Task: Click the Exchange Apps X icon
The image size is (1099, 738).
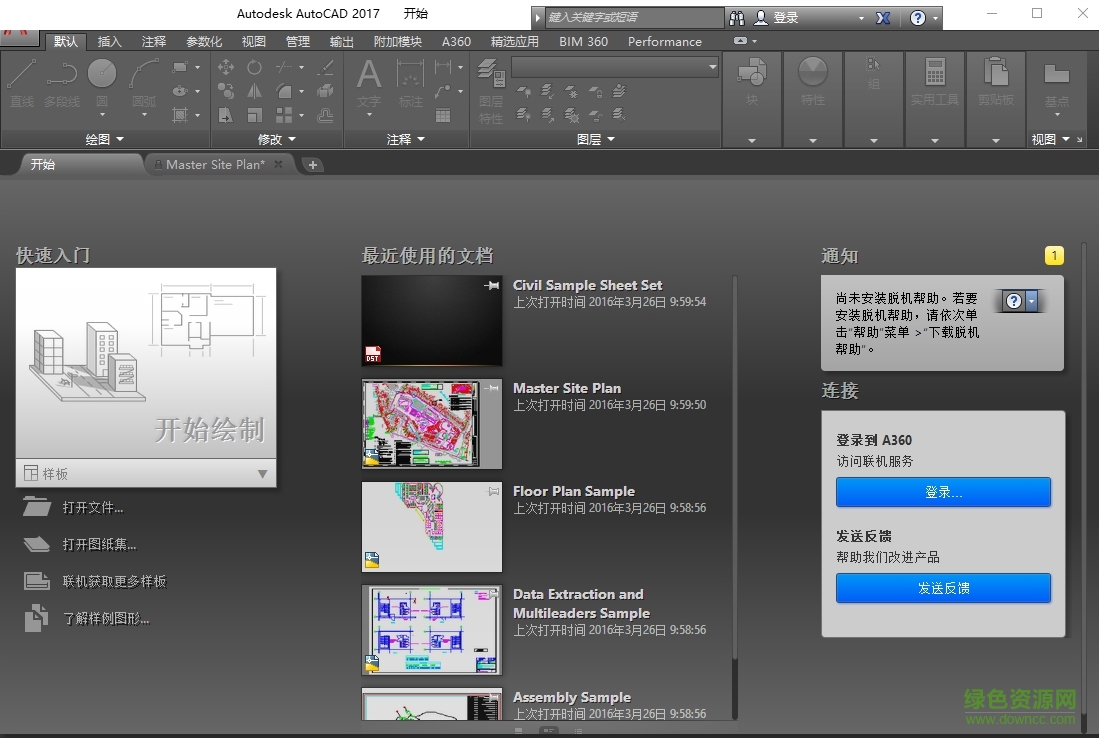Action: coord(883,18)
